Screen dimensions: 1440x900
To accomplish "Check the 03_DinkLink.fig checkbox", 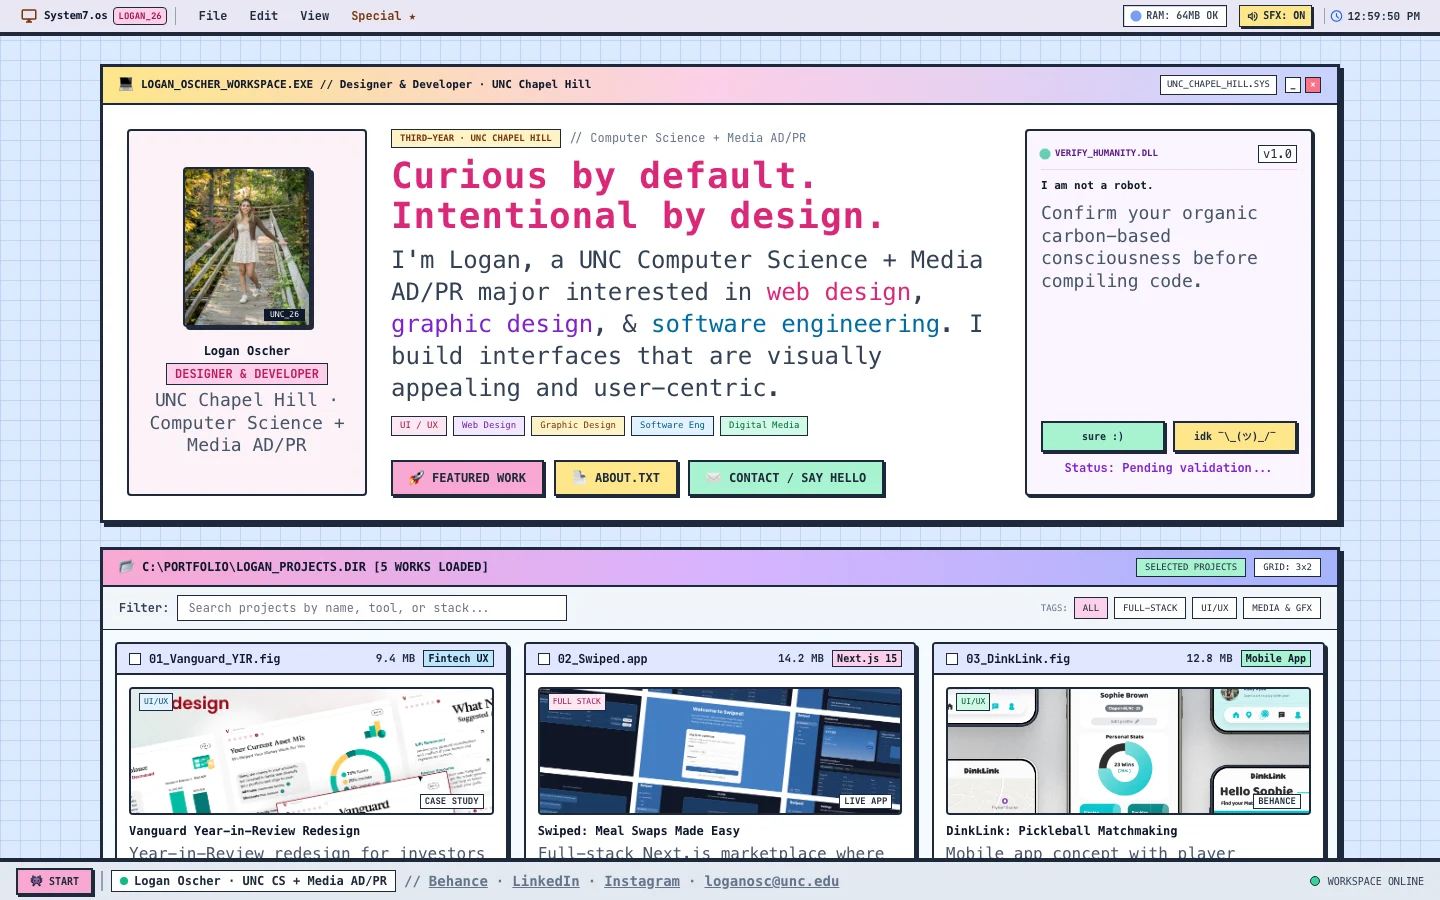I will coord(952,659).
